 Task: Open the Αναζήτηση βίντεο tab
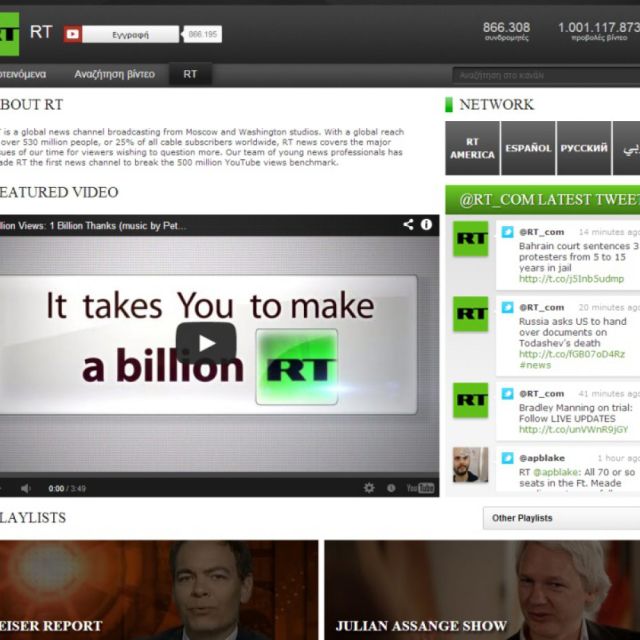[x=114, y=74]
